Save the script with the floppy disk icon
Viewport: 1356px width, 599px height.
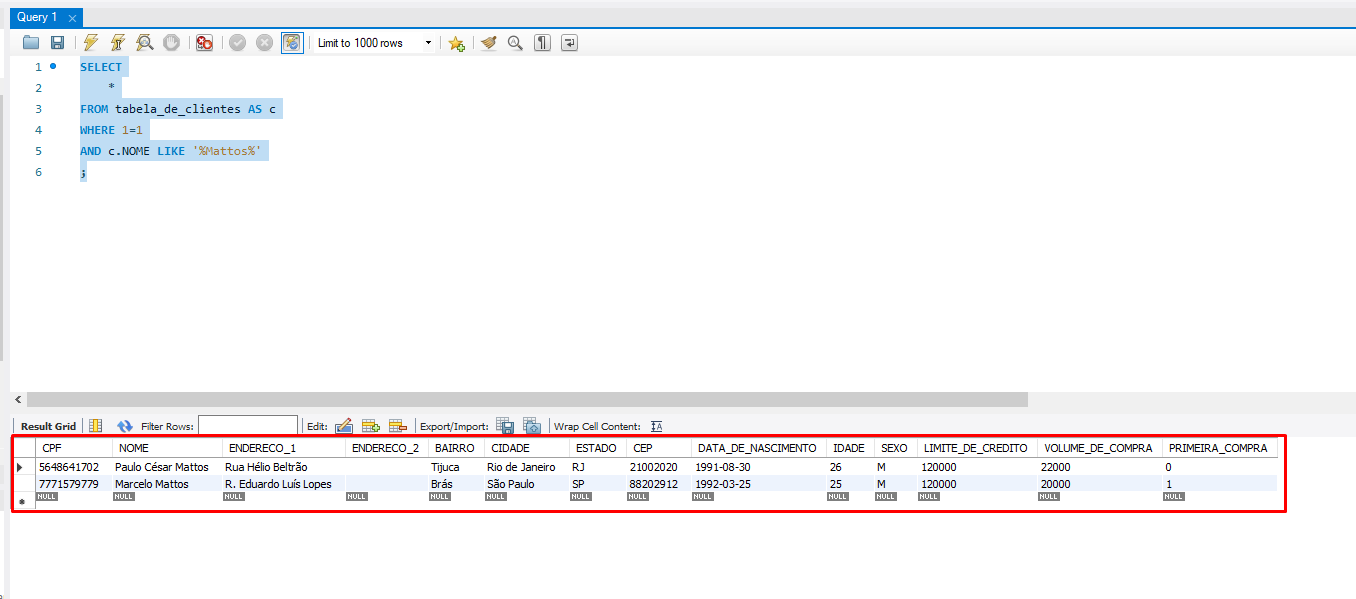click(57, 43)
